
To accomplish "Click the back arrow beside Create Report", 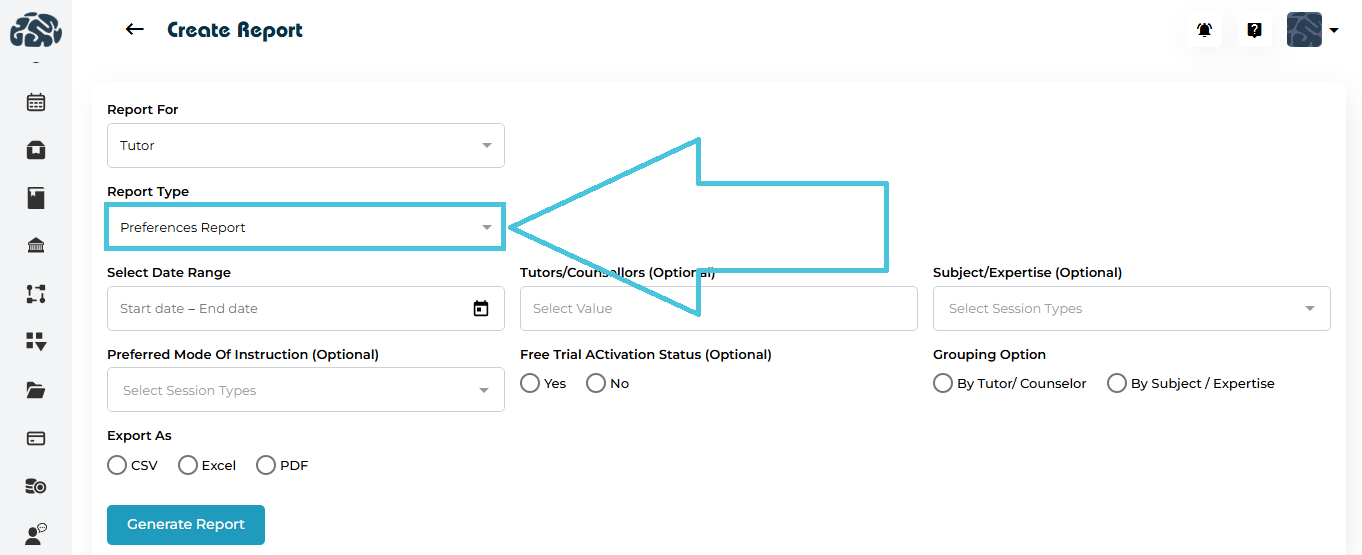I will tap(135, 30).
